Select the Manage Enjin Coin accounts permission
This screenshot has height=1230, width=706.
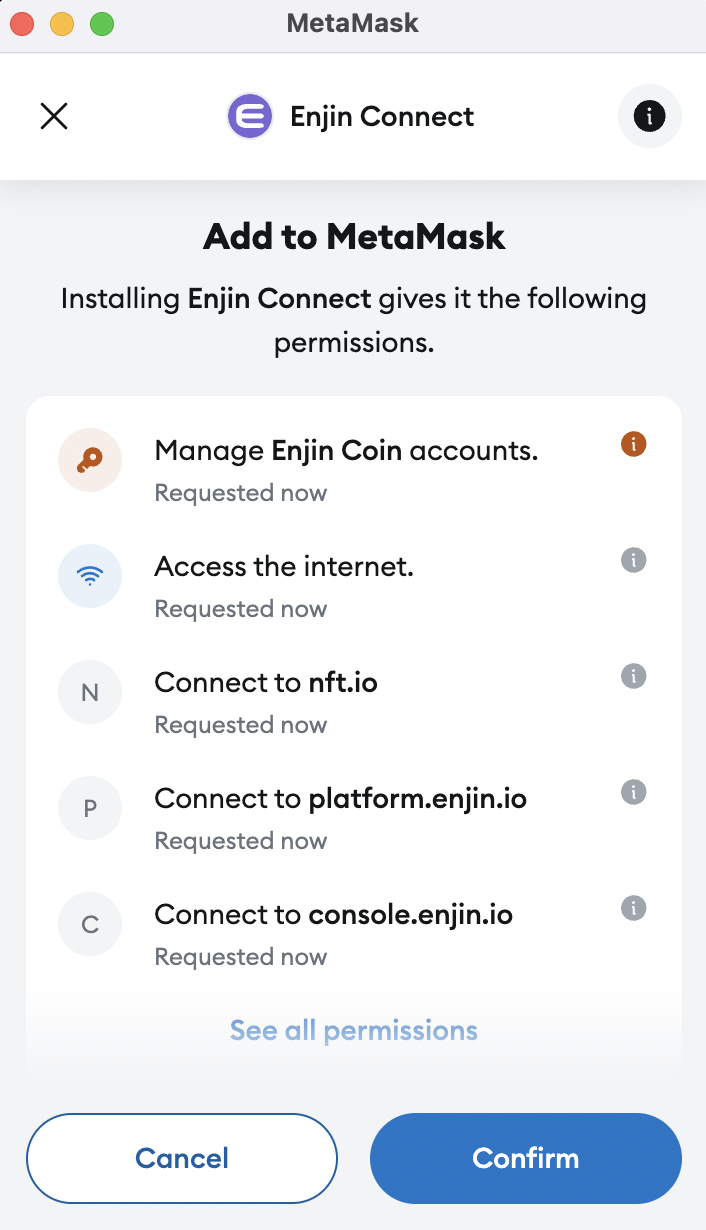click(354, 468)
